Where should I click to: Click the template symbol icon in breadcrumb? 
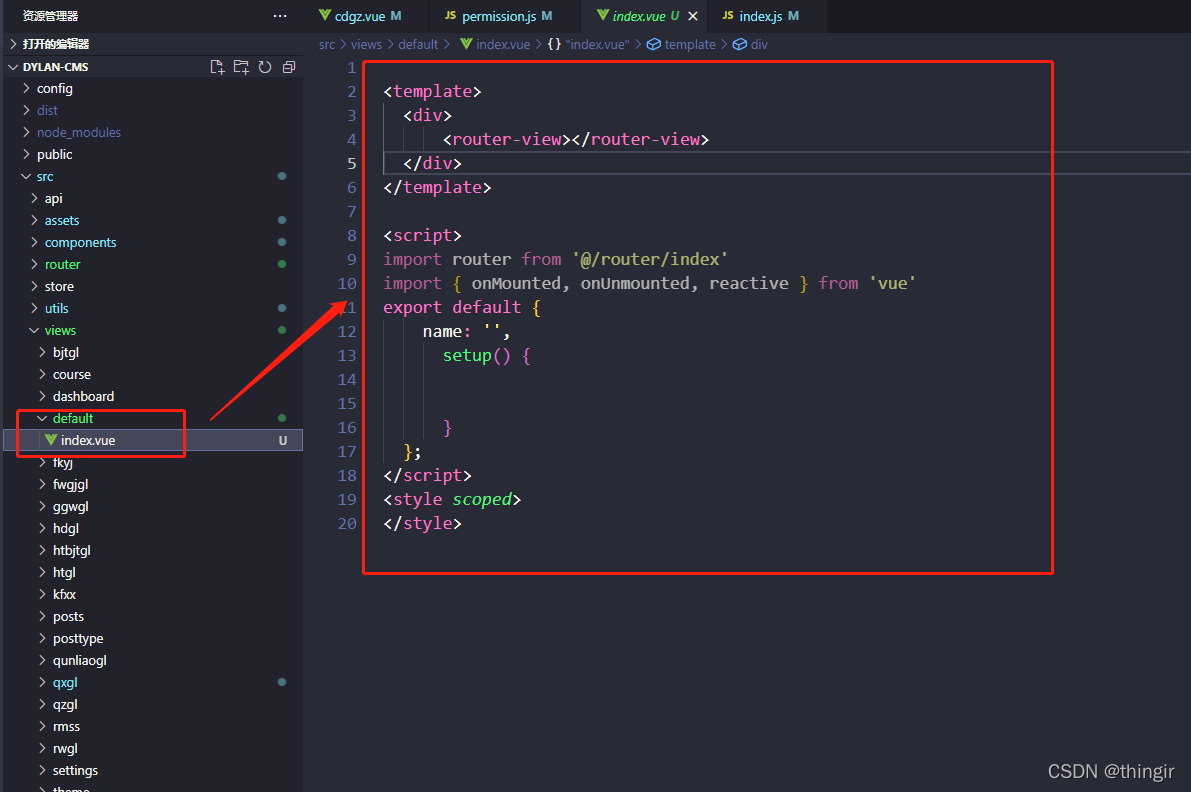coord(653,44)
